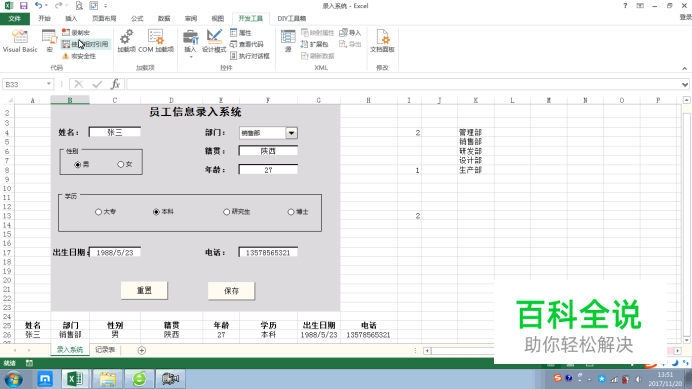Open the Insert controls (插入) dropdown
692x389 pixels.
(x=190, y=43)
